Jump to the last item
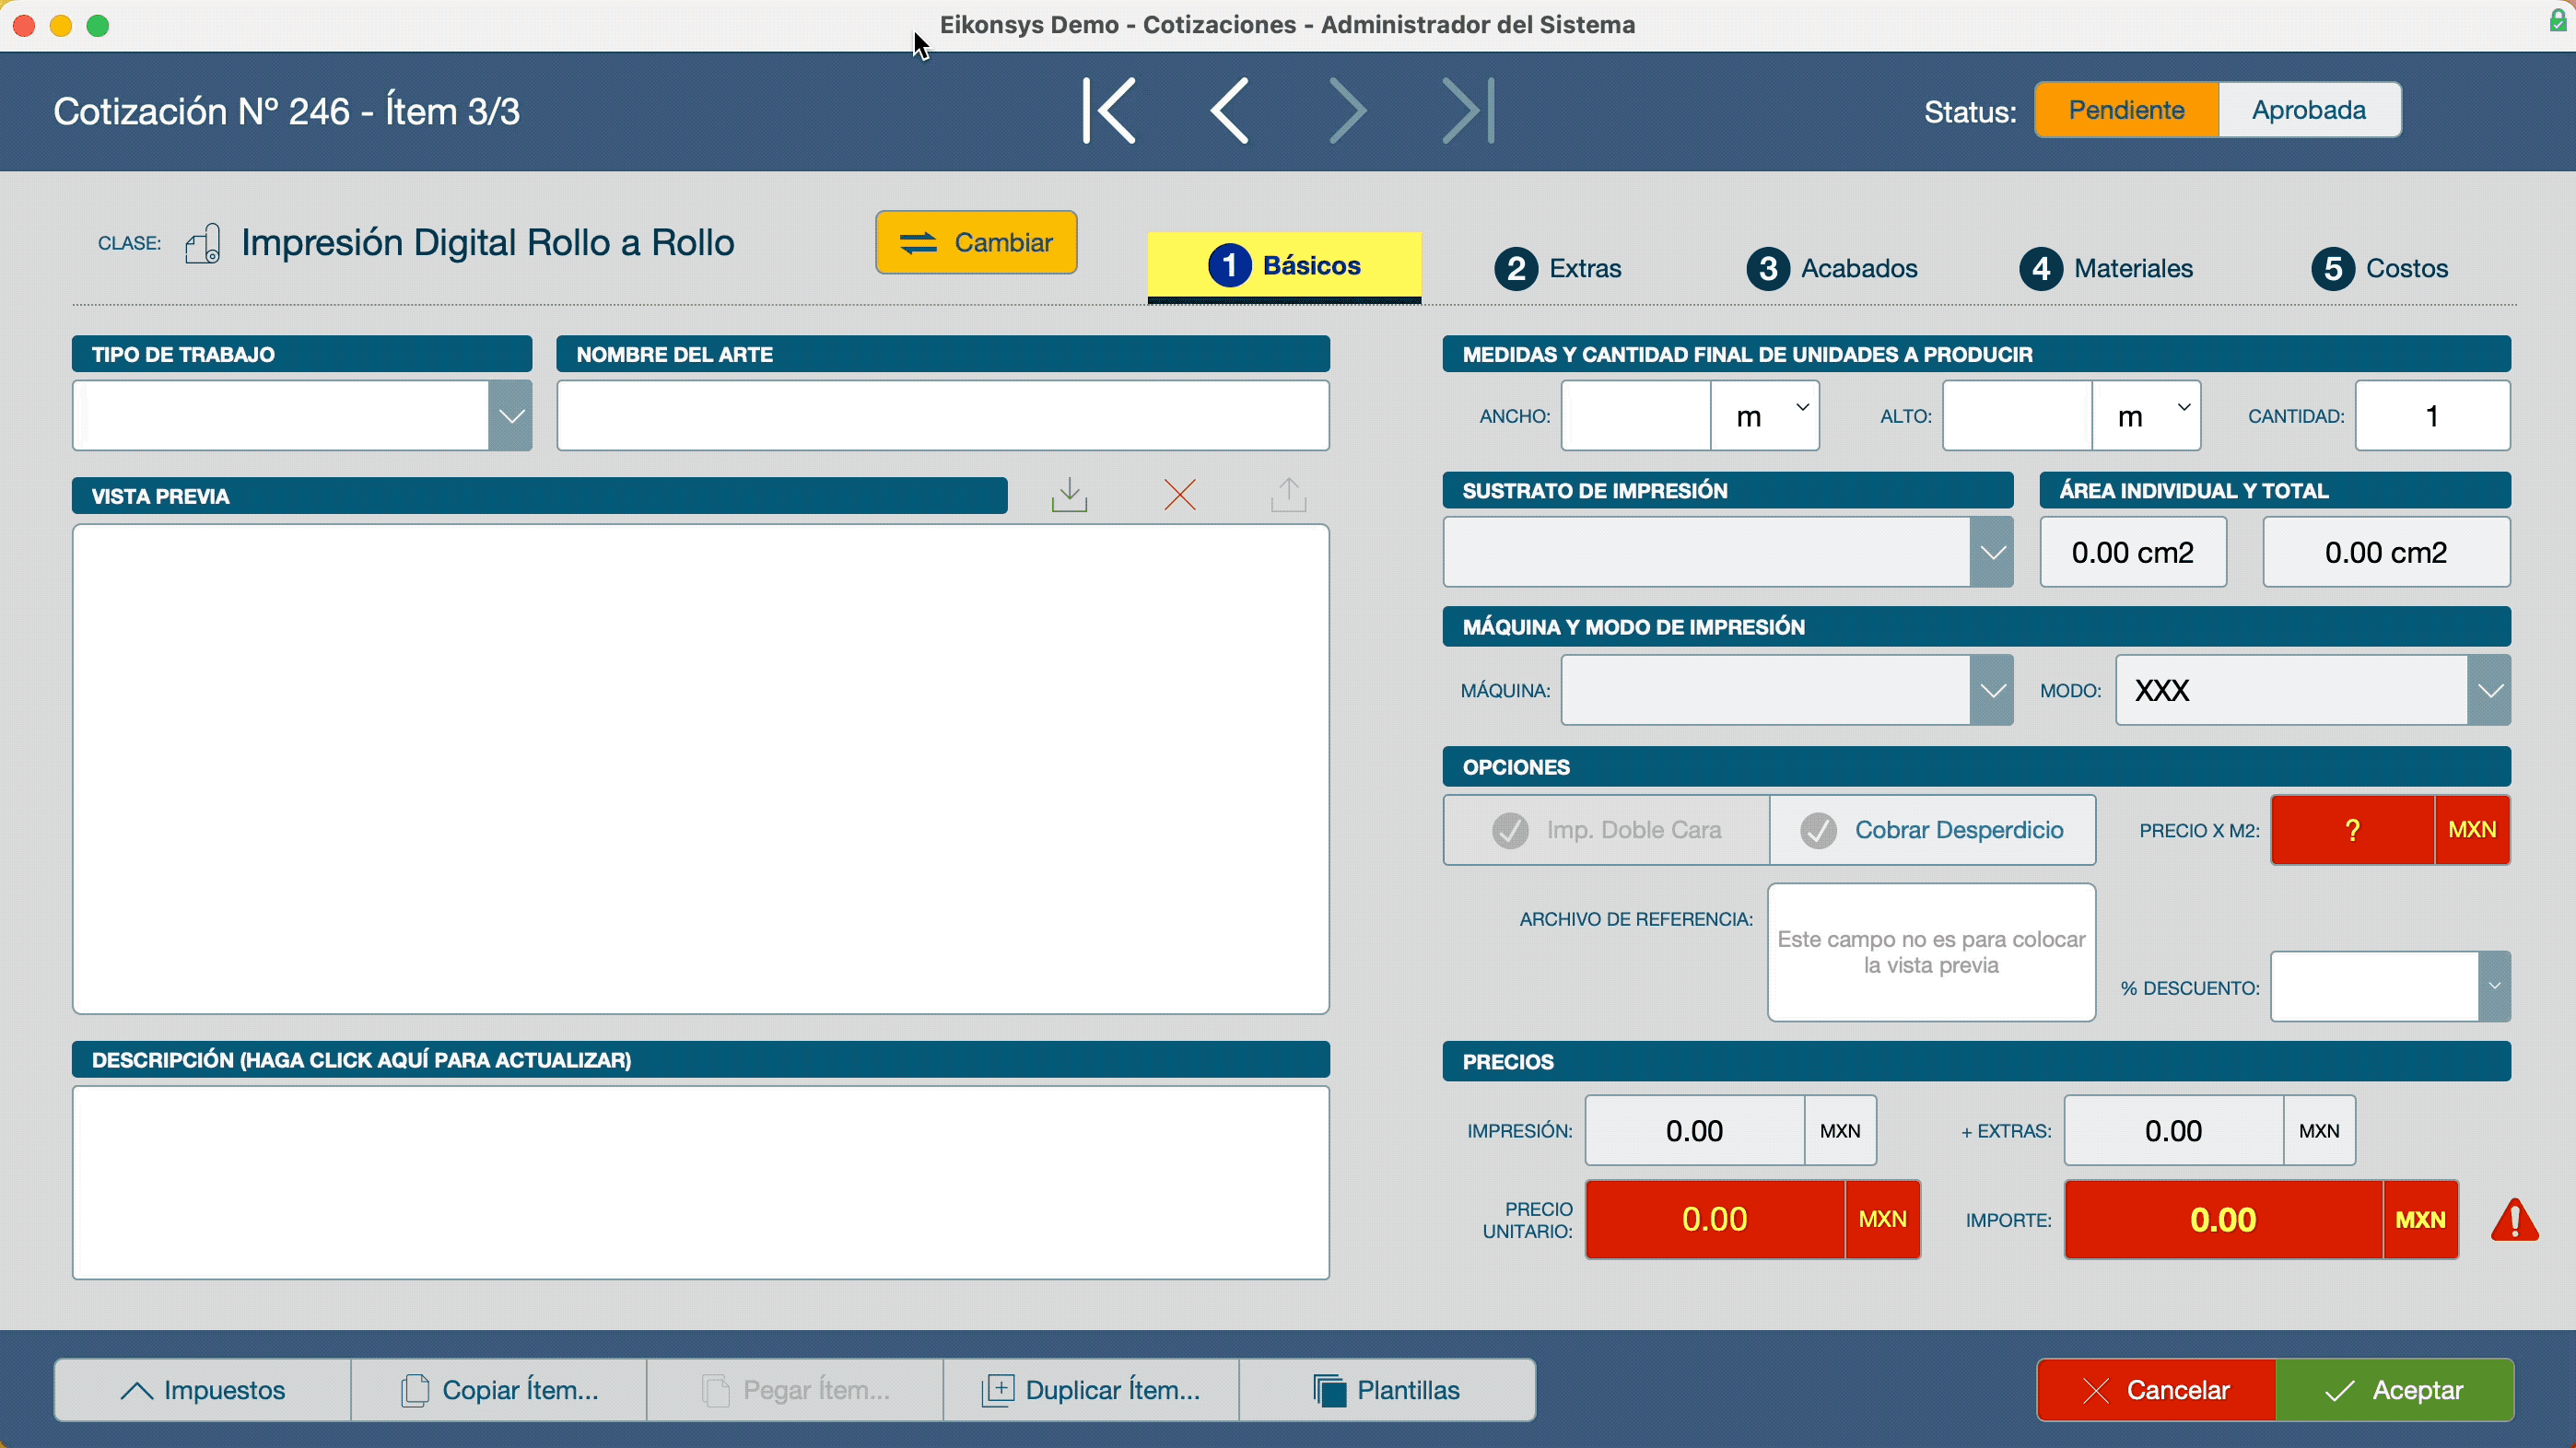 pos(1465,110)
